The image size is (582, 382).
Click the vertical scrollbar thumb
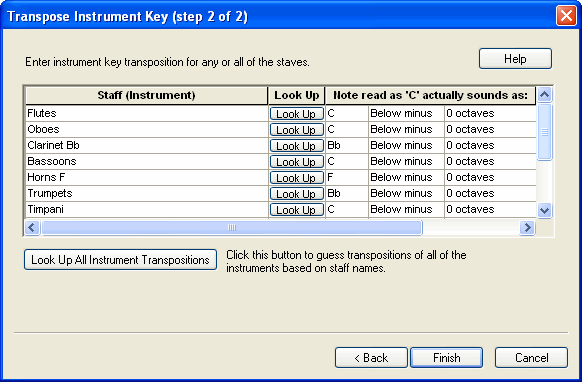coord(545,132)
